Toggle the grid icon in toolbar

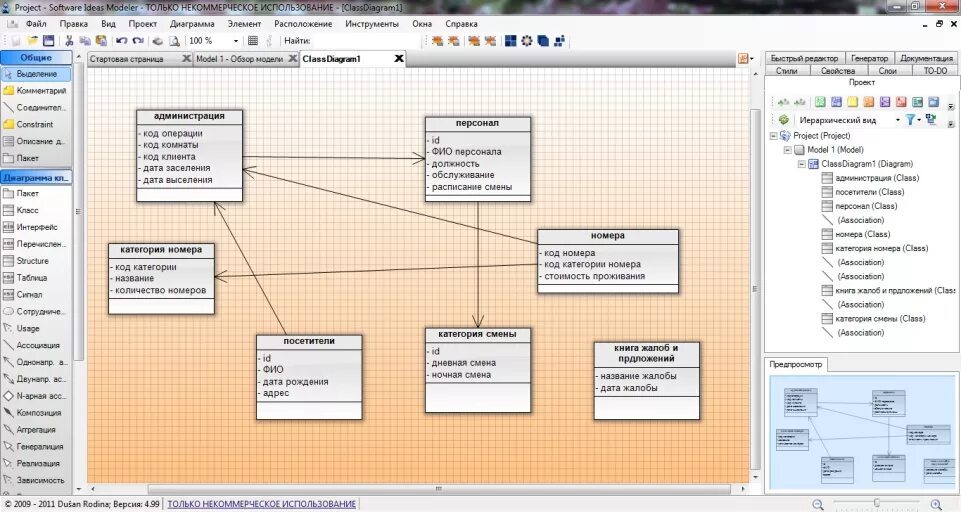(253, 40)
